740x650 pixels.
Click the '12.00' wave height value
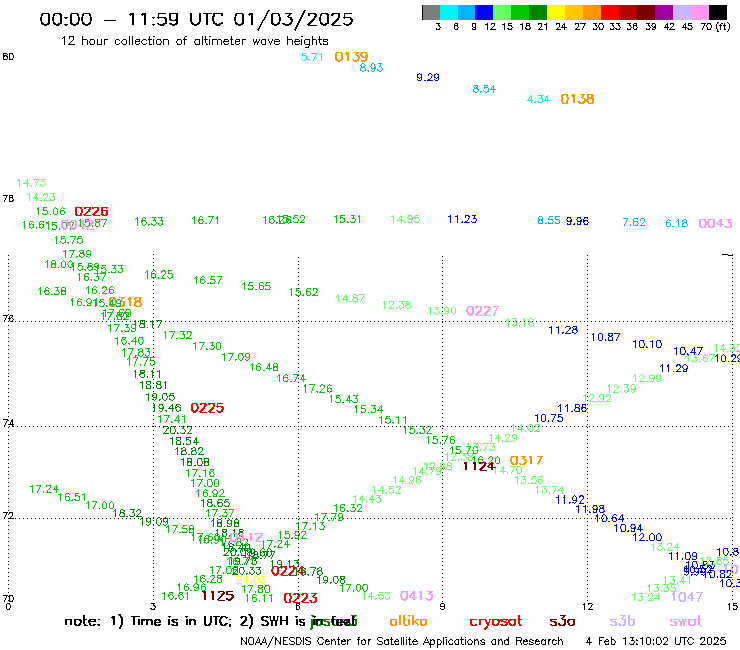[647, 537]
